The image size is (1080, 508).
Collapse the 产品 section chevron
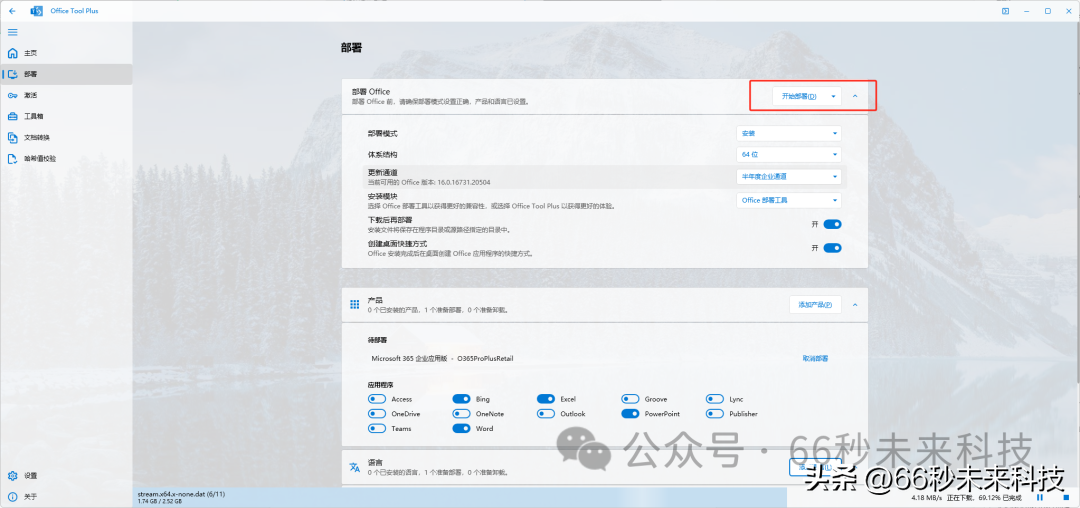click(855, 305)
